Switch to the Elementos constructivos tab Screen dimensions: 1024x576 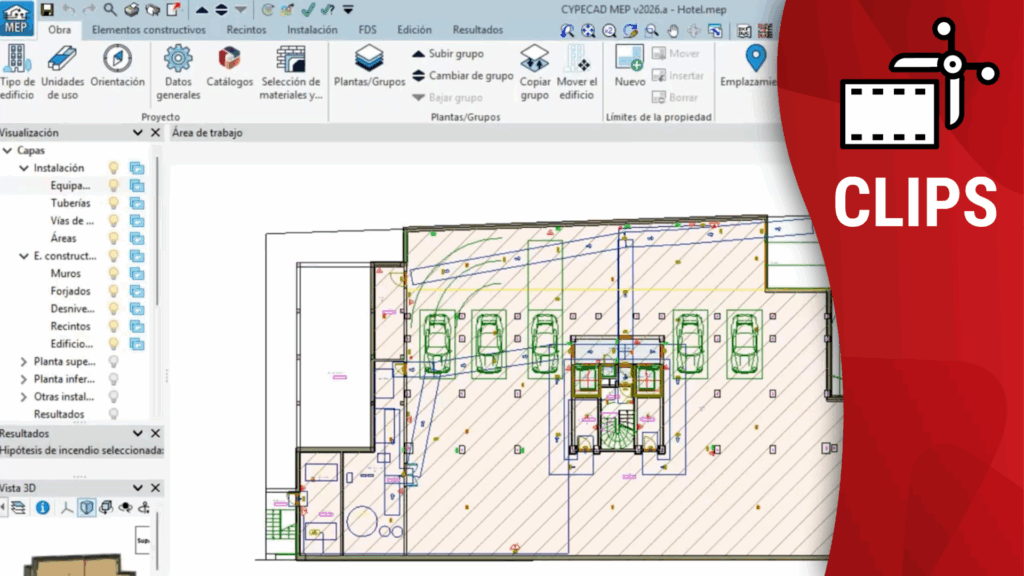148,30
